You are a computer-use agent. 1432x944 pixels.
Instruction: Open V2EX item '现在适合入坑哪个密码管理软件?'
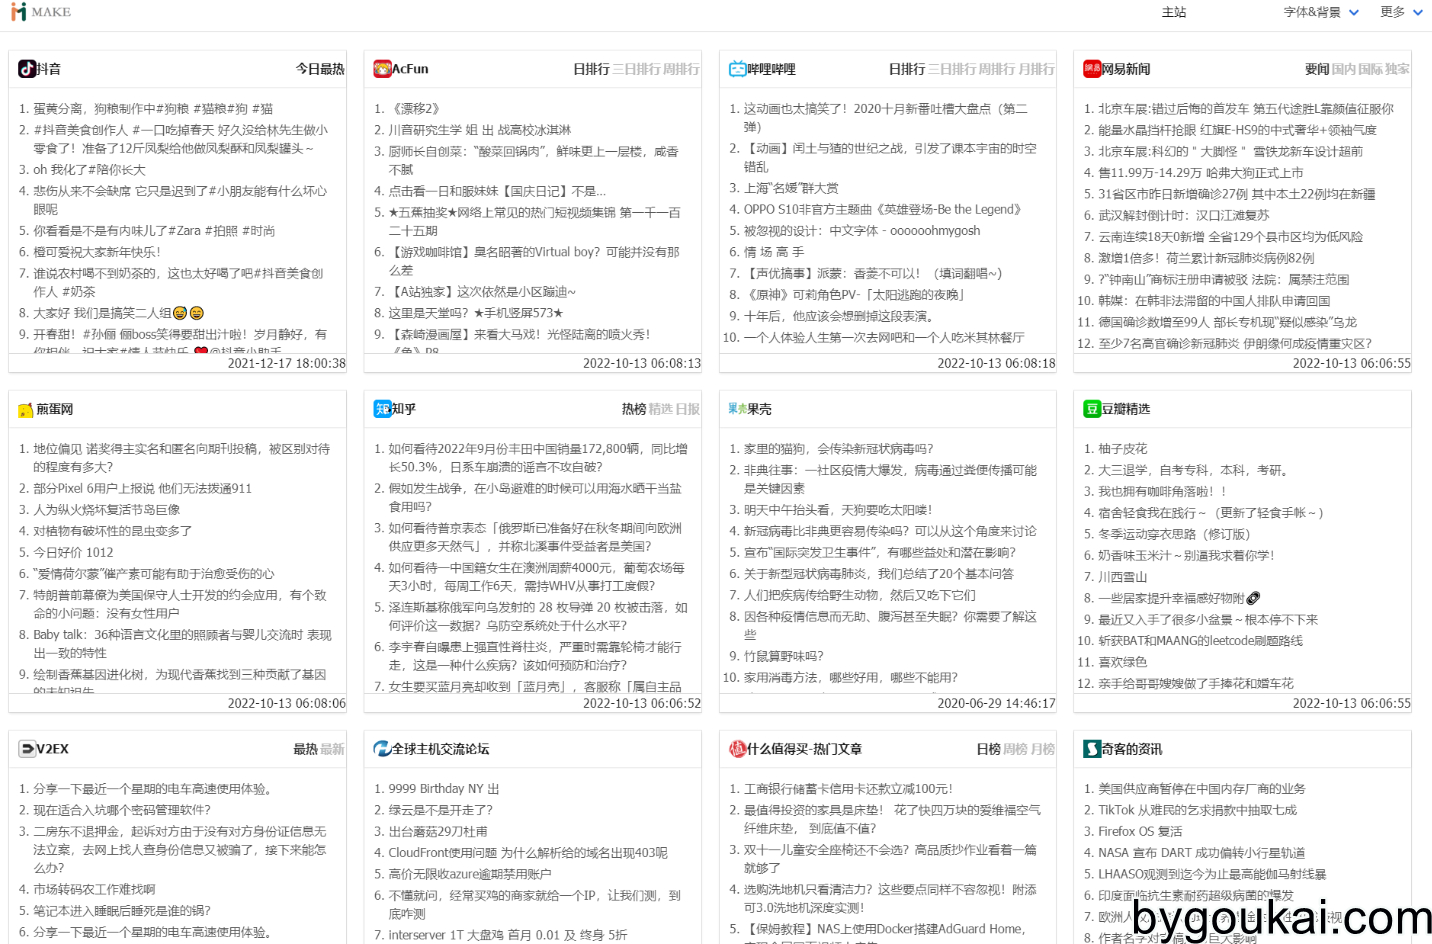[x=122, y=810]
